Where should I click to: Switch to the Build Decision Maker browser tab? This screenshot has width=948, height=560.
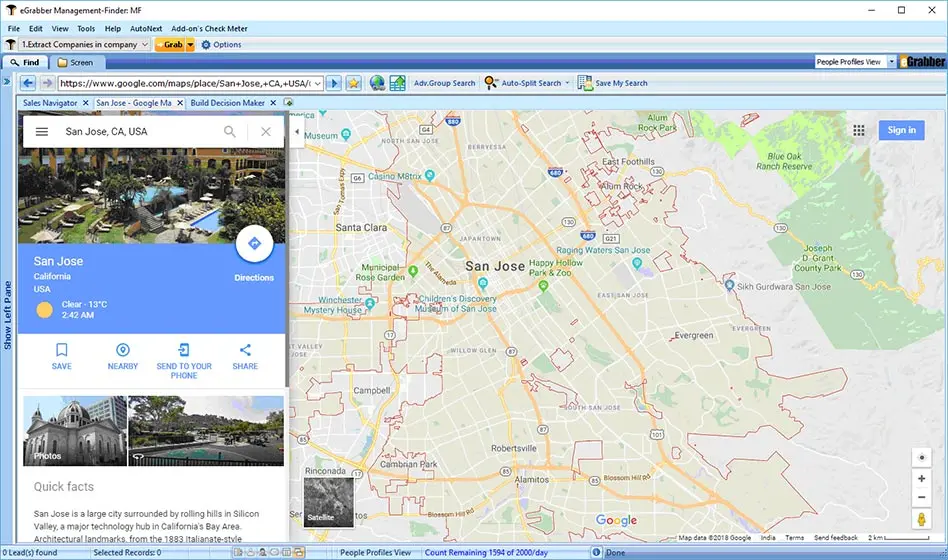tap(227, 103)
